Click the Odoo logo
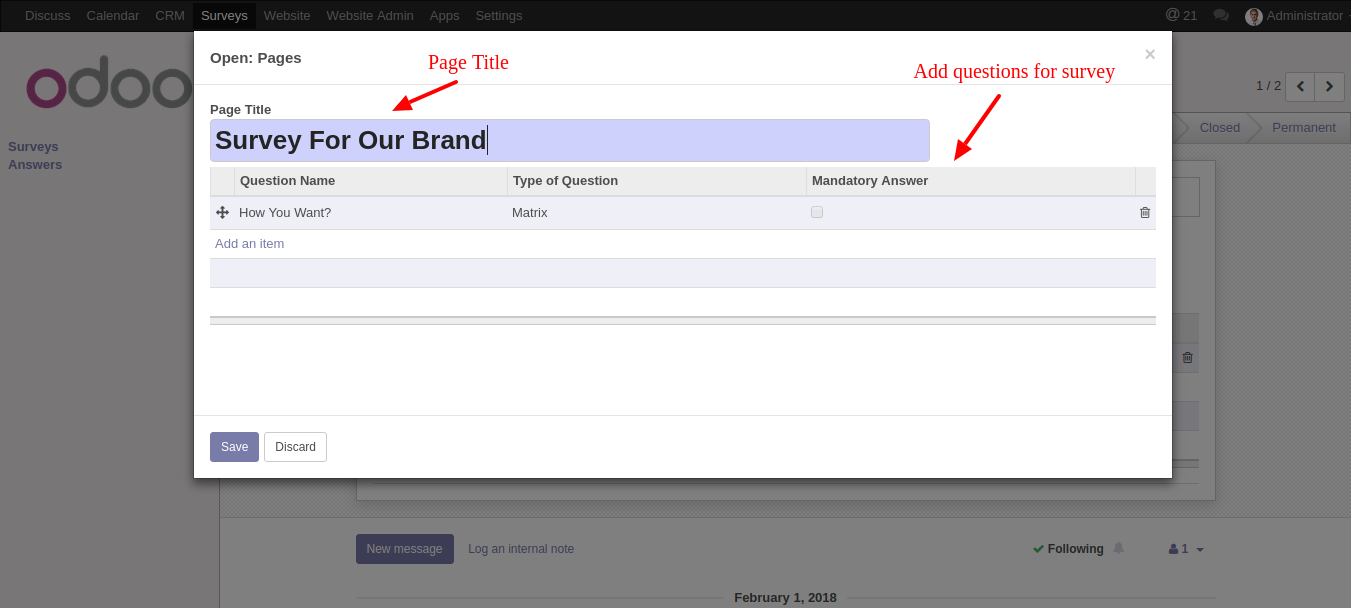The image size is (1351, 608). tap(108, 87)
